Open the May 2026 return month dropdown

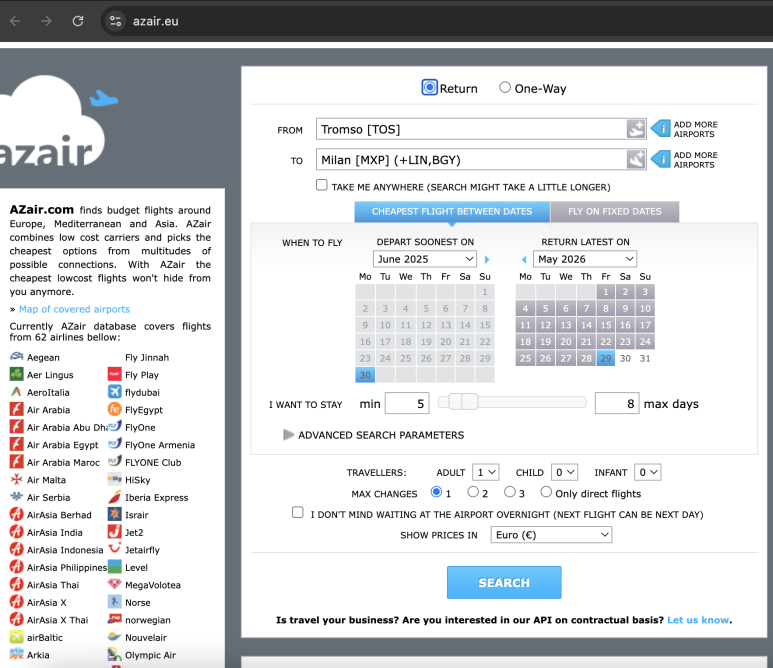click(585, 259)
